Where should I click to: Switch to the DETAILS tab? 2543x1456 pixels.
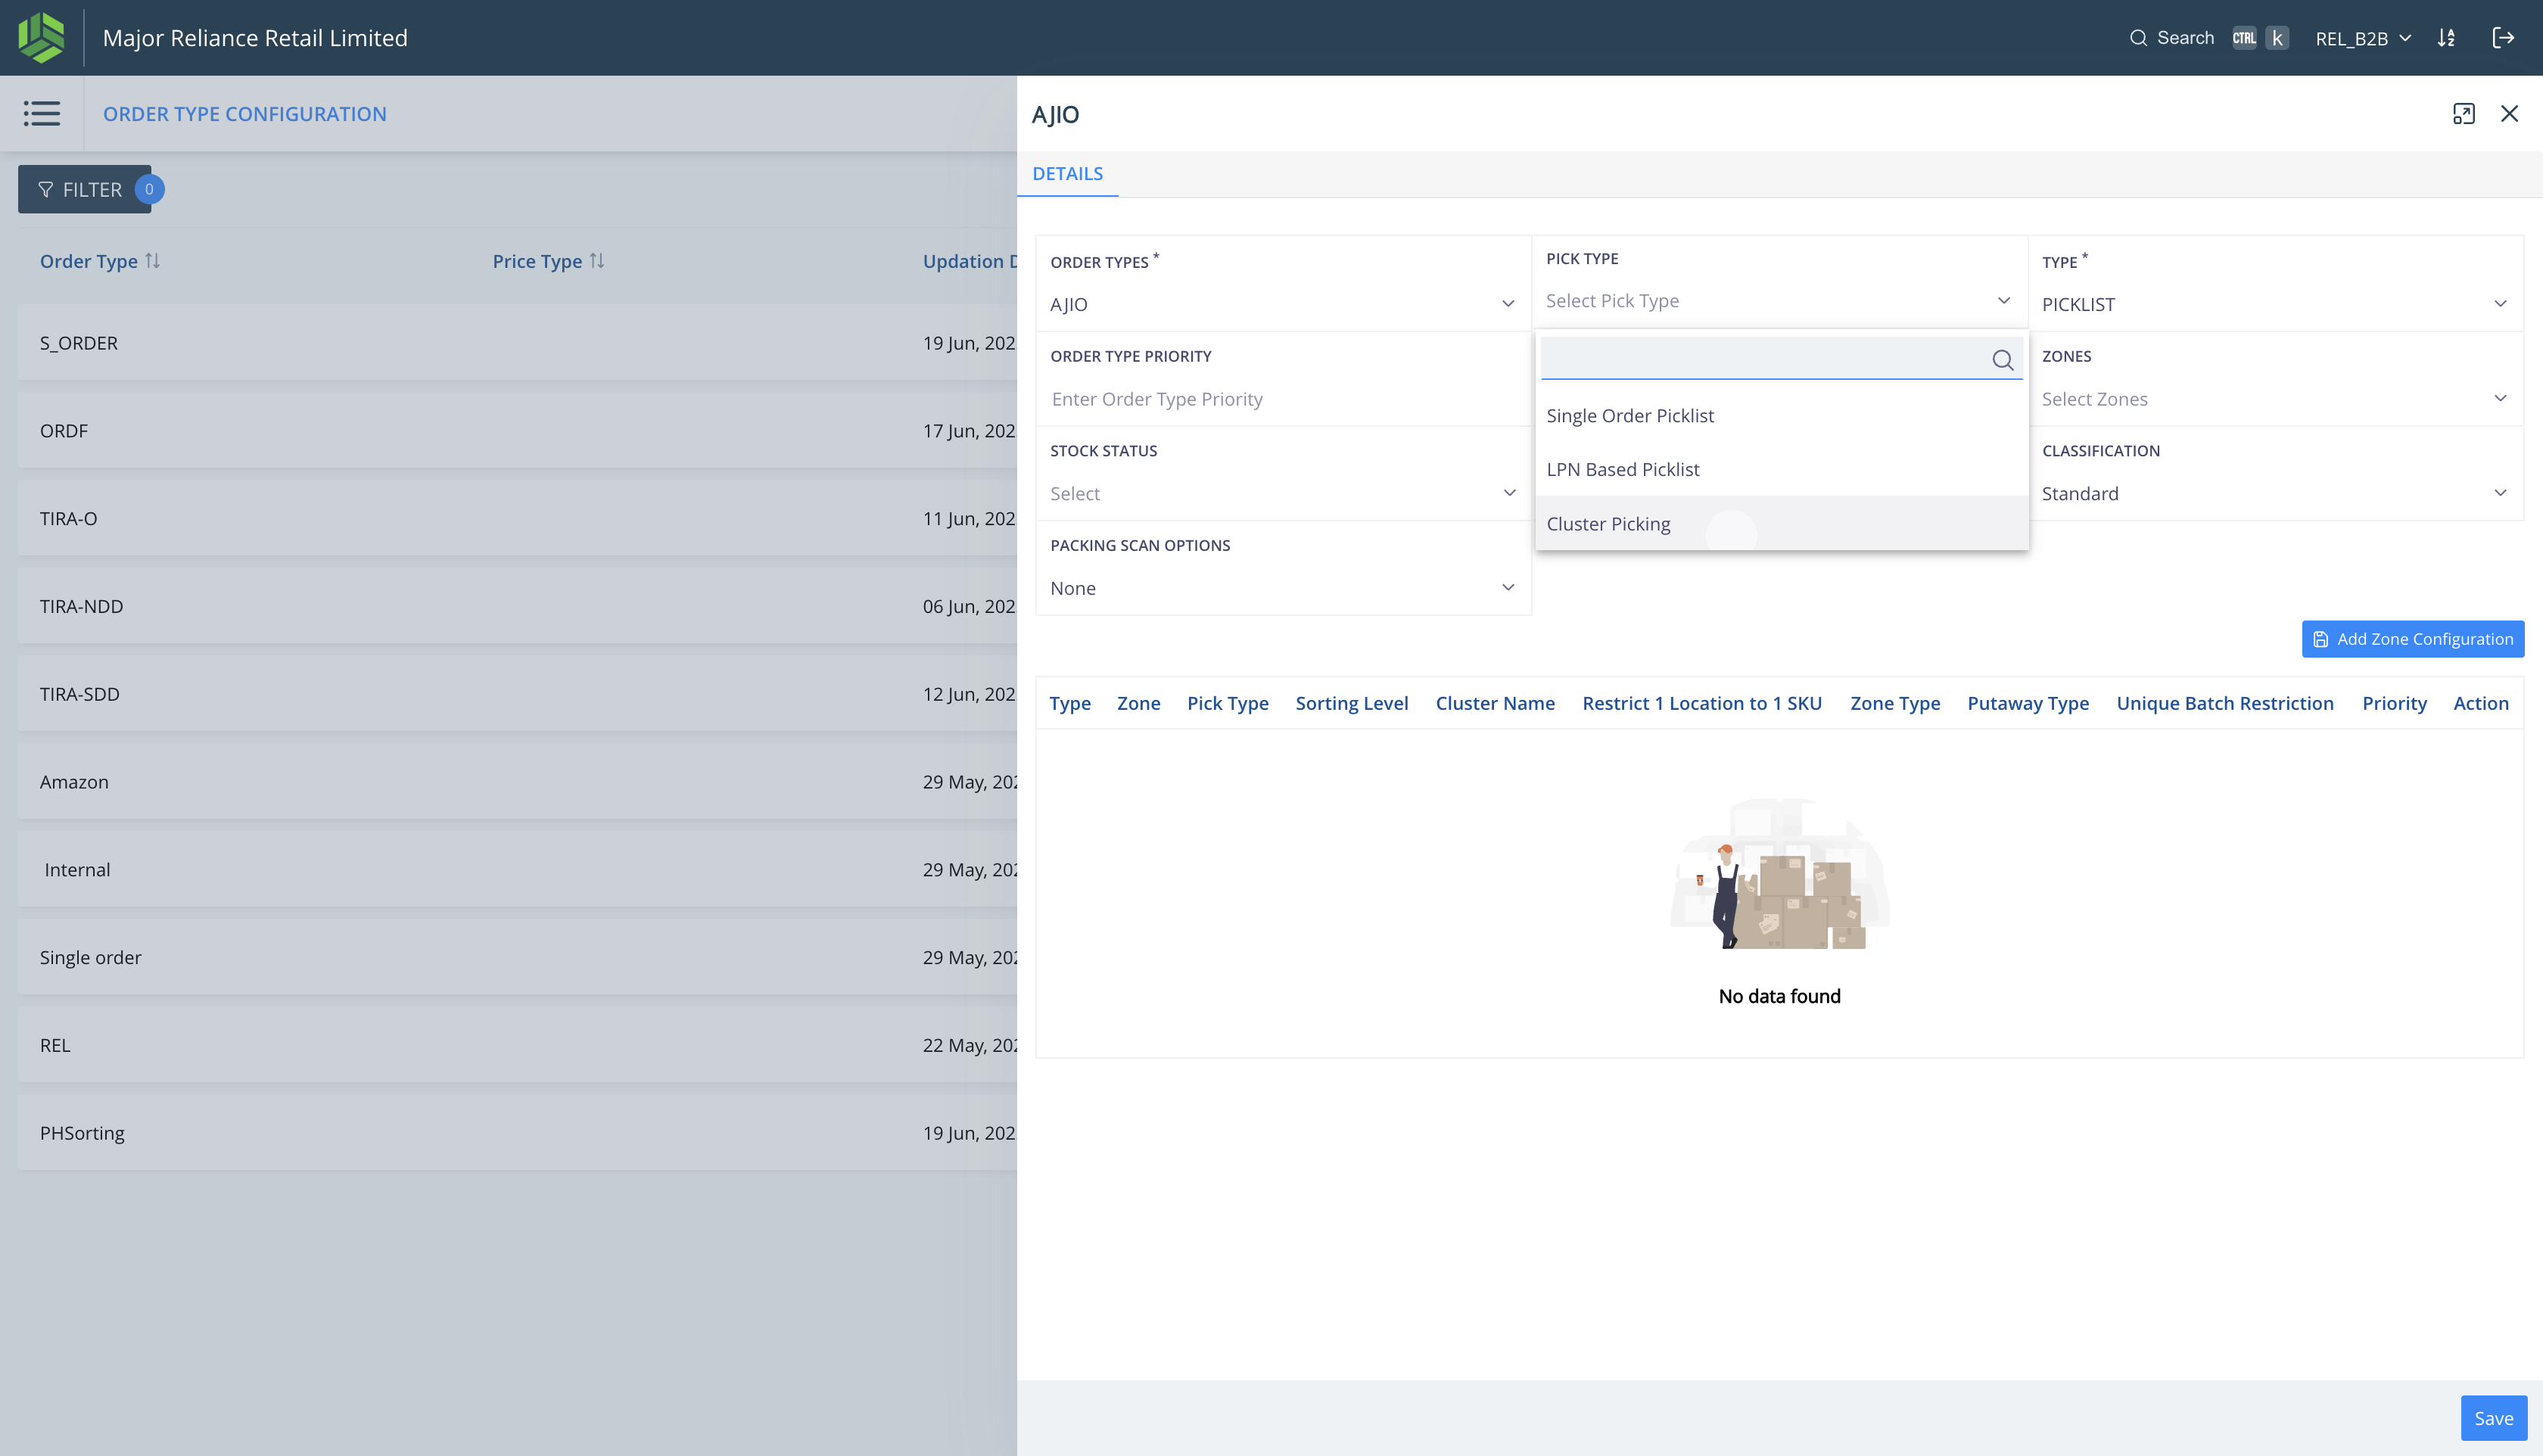pos(1067,173)
